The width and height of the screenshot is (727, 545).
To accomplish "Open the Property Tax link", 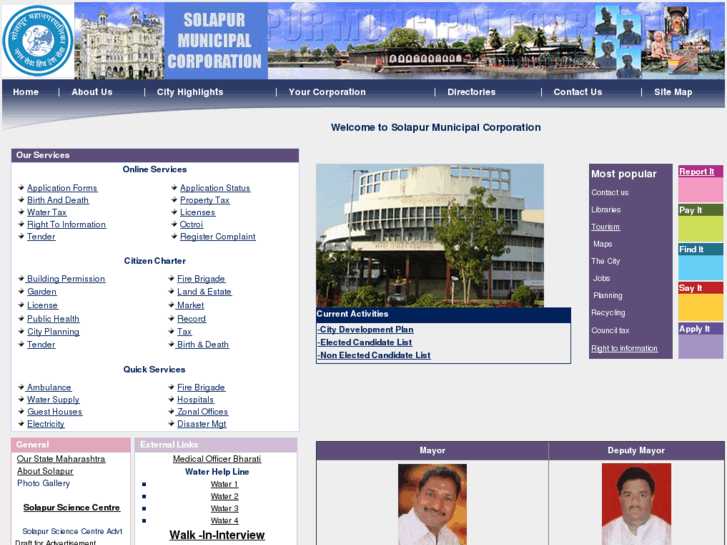I will click(205, 200).
